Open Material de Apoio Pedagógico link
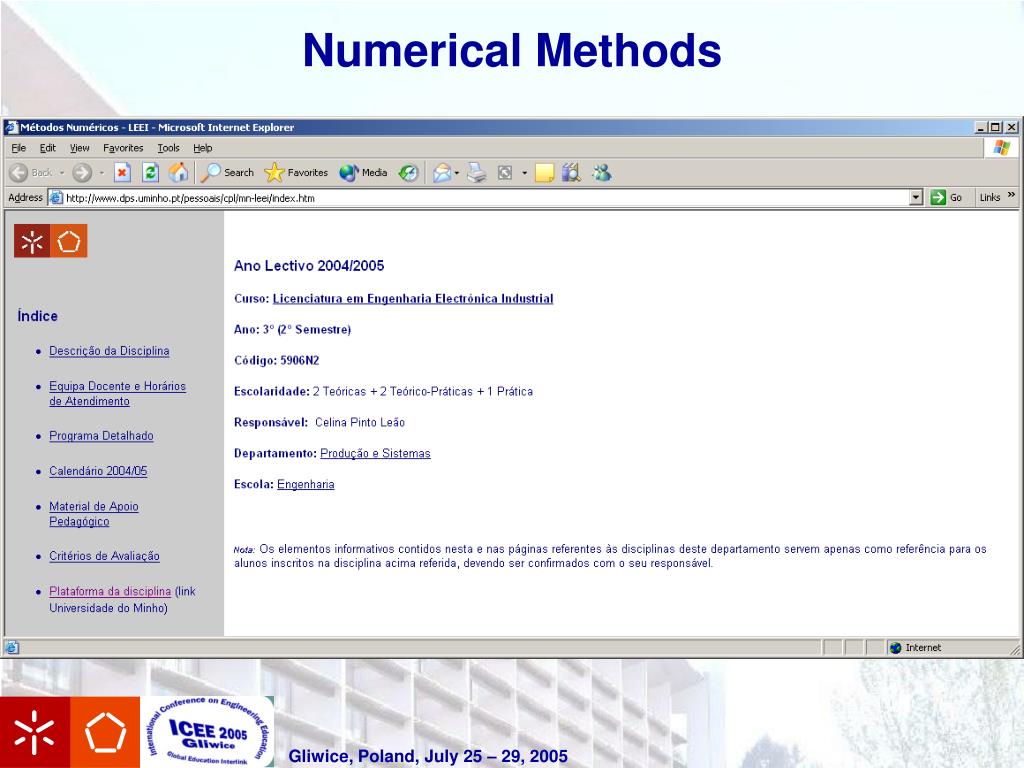1024x768 pixels. pyautogui.click(x=93, y=514)
